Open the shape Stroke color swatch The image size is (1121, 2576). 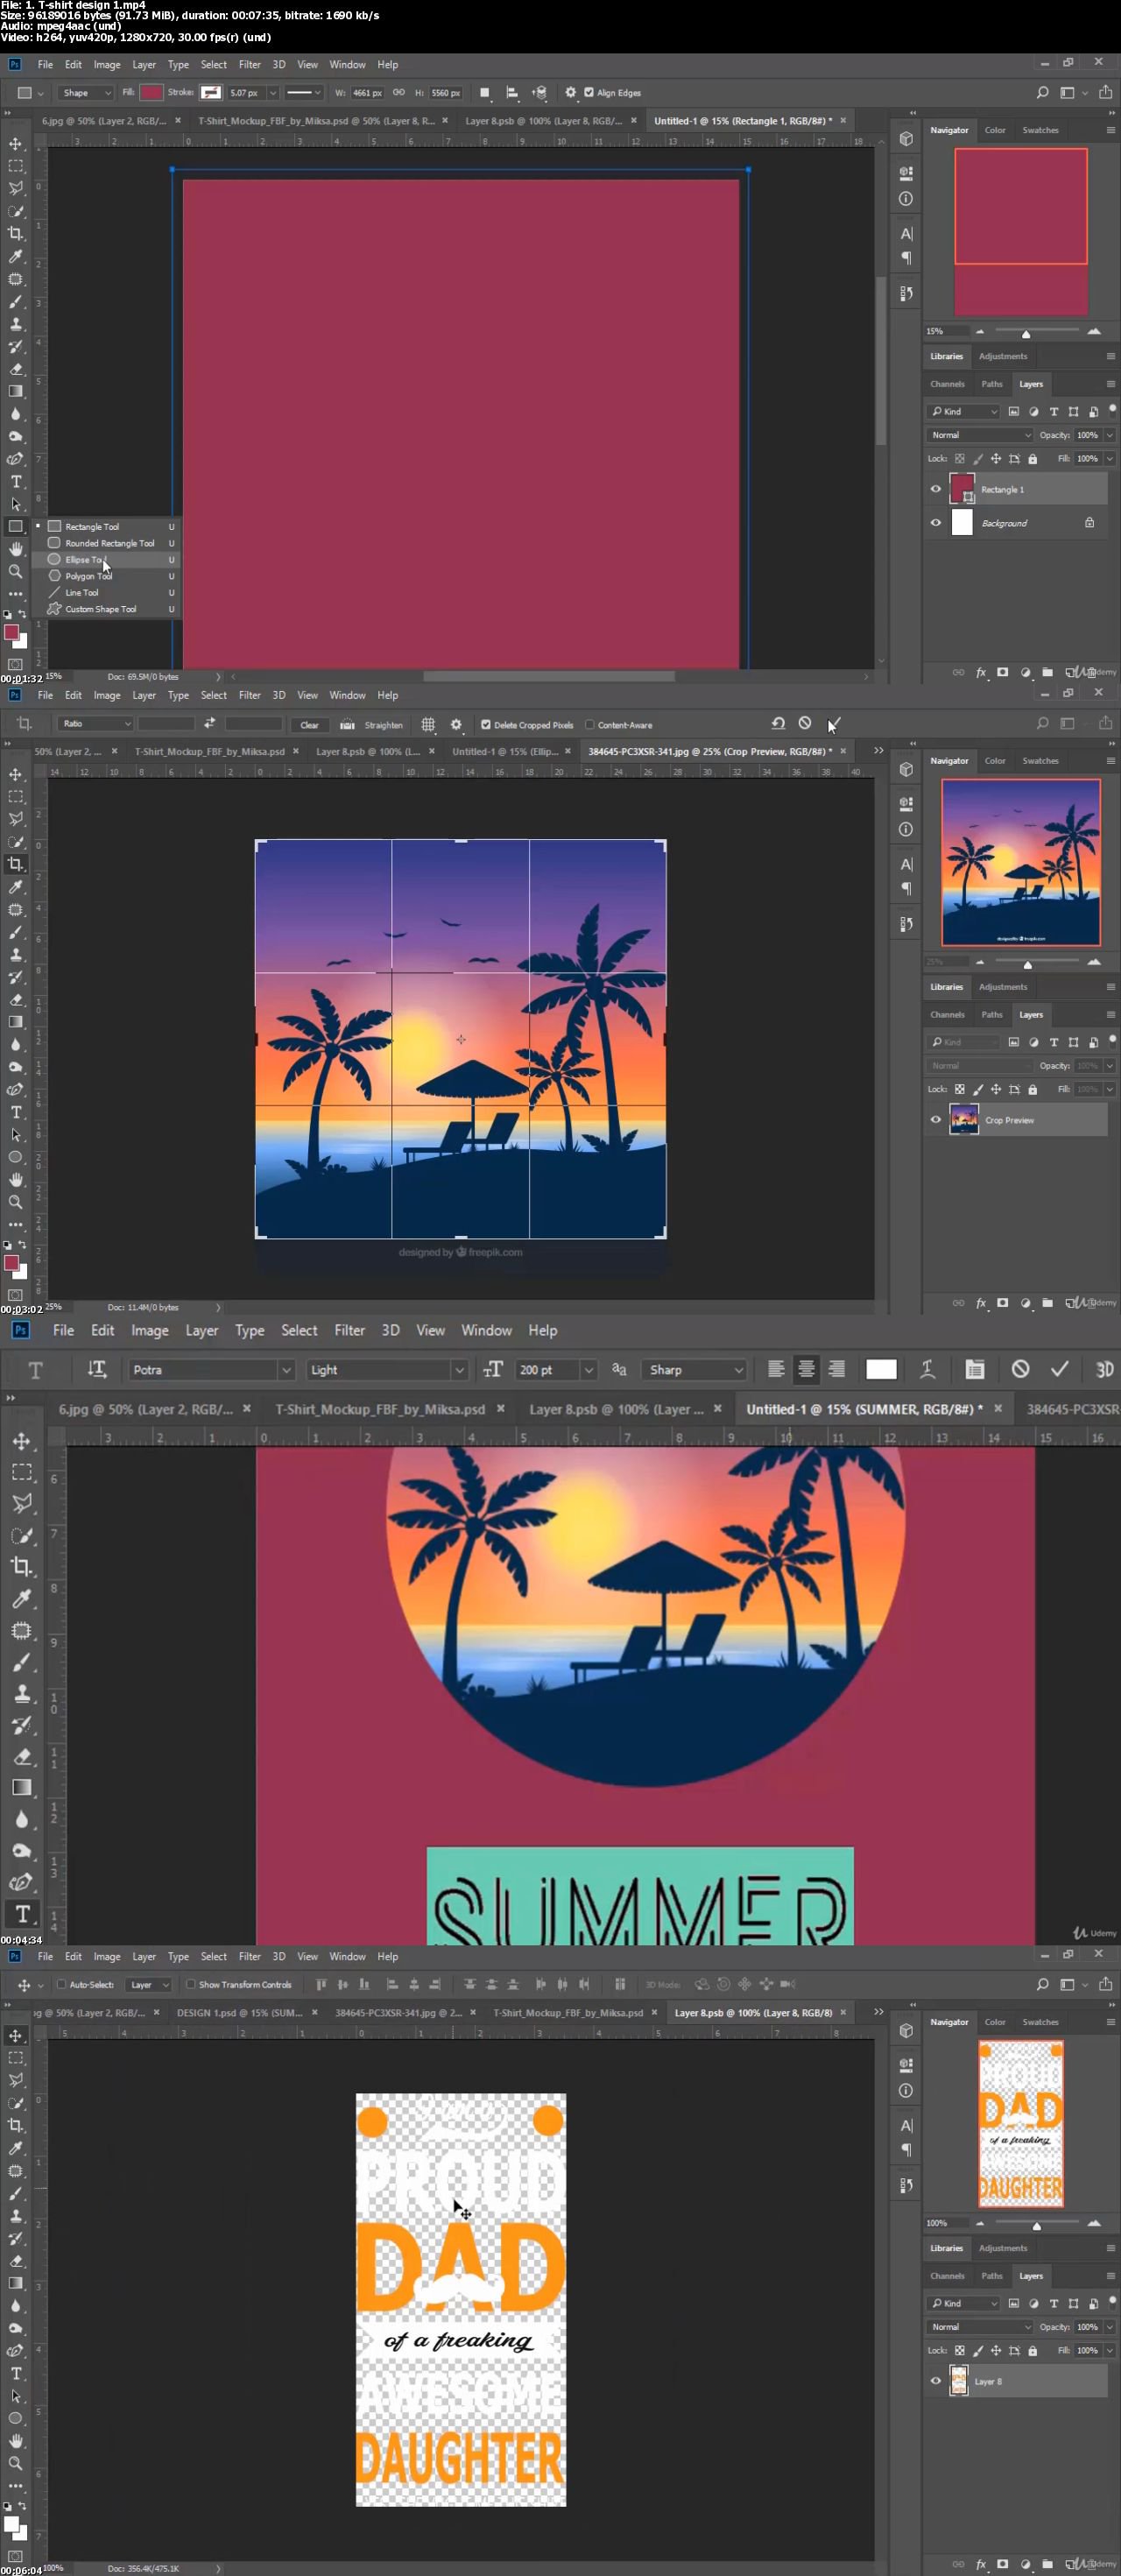click(211, 93)
